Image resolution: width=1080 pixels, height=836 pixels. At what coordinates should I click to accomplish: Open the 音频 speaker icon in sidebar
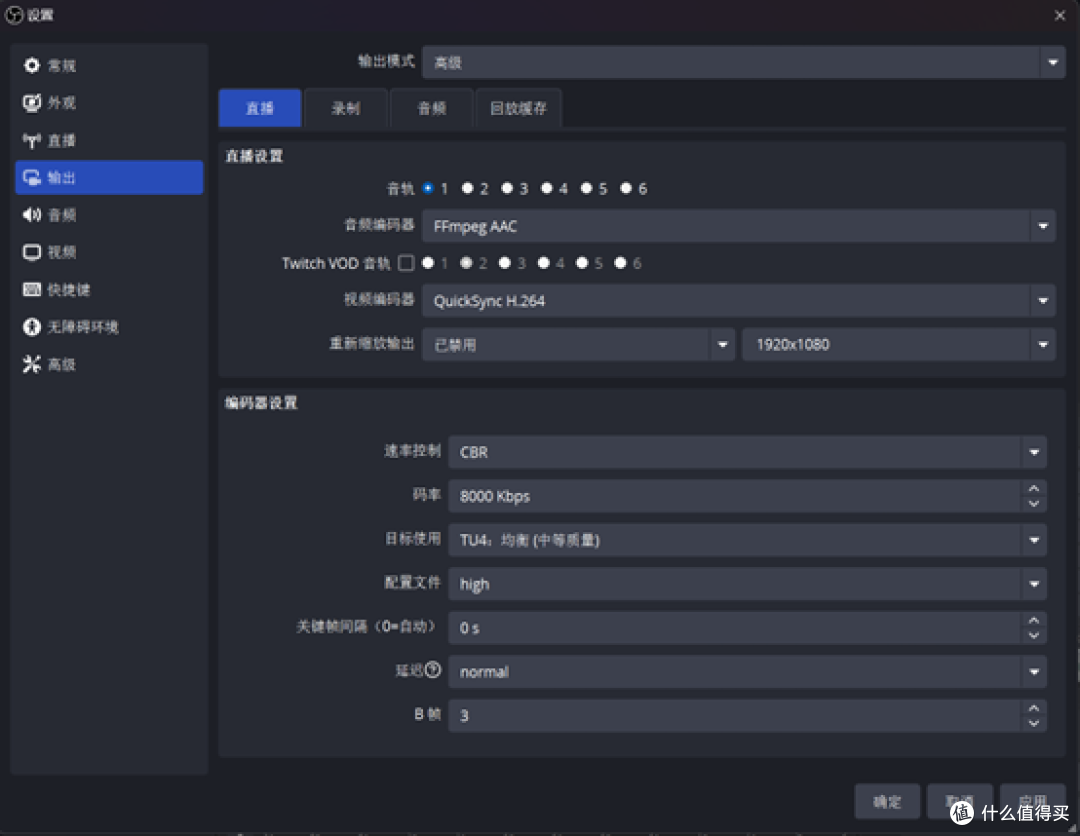point(32,215)
